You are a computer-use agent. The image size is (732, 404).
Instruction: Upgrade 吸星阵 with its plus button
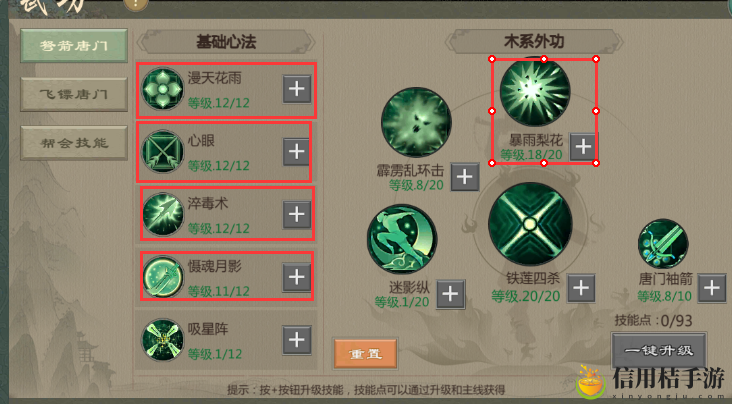click(x=297, y=340)
